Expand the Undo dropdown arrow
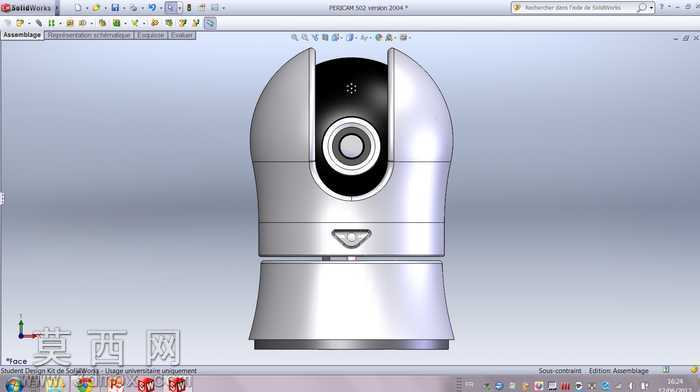Viewport: 700px width, 392px height. click(161, 8)
